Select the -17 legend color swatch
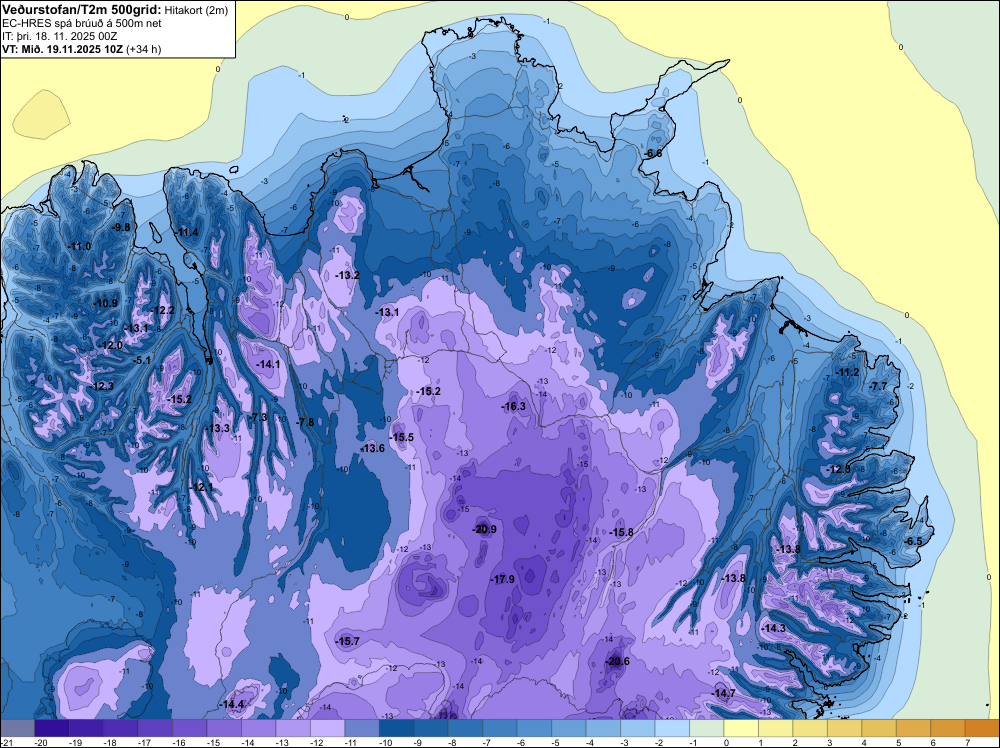 point(155,728)
